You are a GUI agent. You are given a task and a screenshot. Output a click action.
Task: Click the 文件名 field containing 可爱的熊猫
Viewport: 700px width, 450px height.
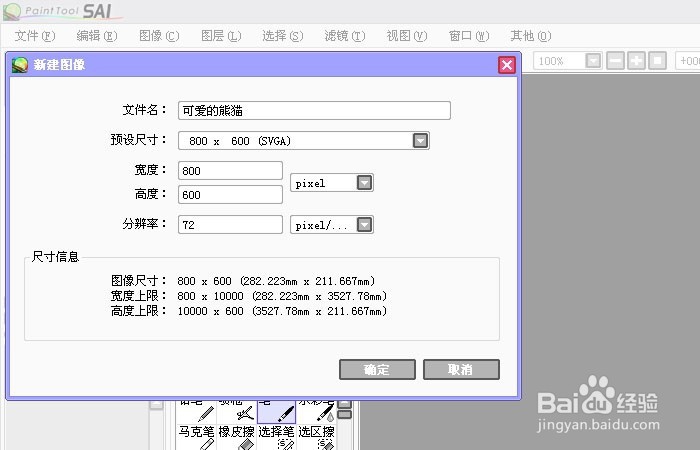314,111
